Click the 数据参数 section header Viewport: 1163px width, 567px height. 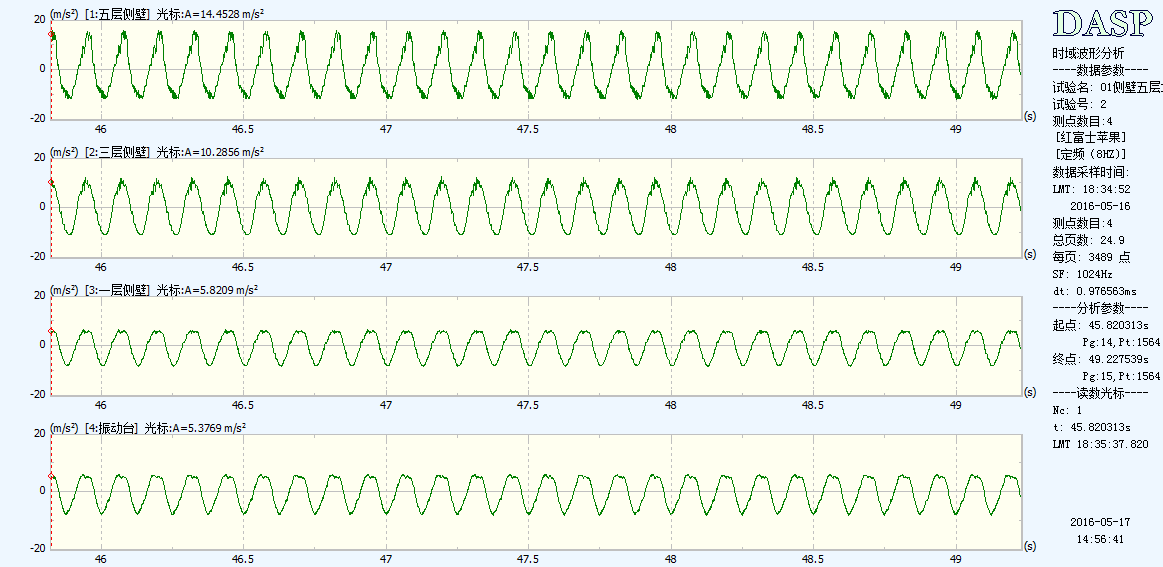(x=1101, y=71)
